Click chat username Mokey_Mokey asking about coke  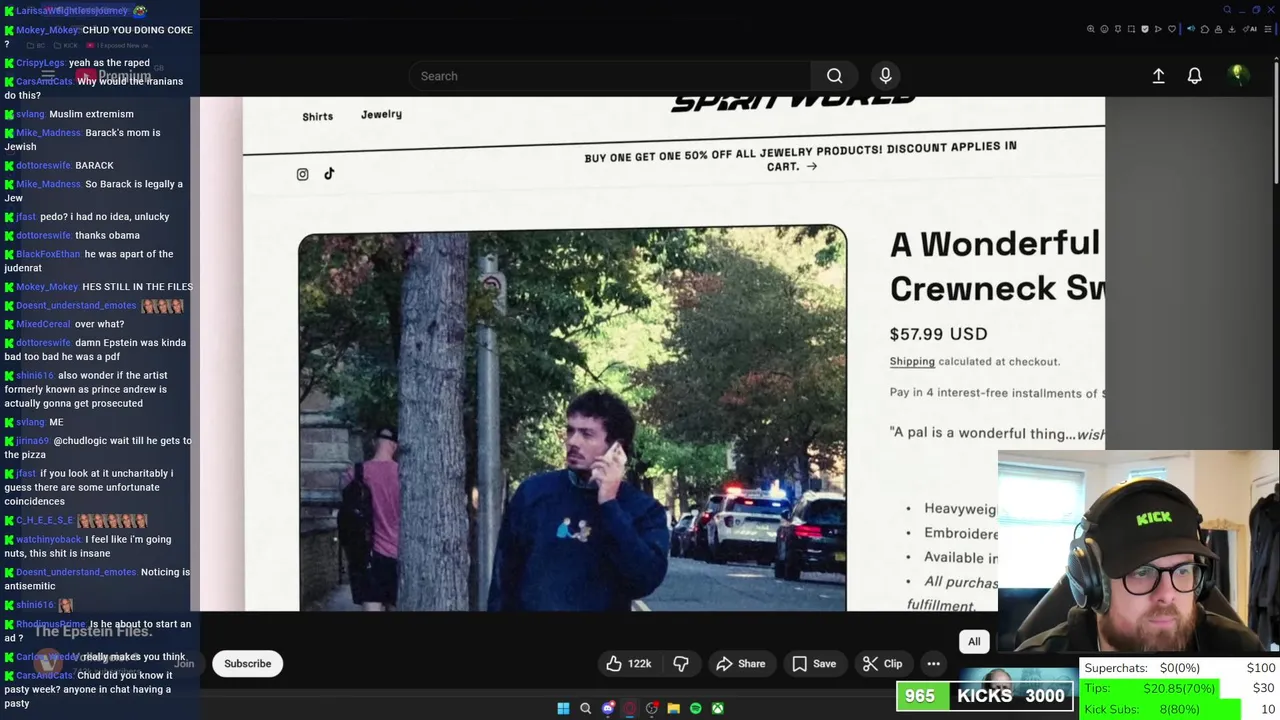[47, 30]
